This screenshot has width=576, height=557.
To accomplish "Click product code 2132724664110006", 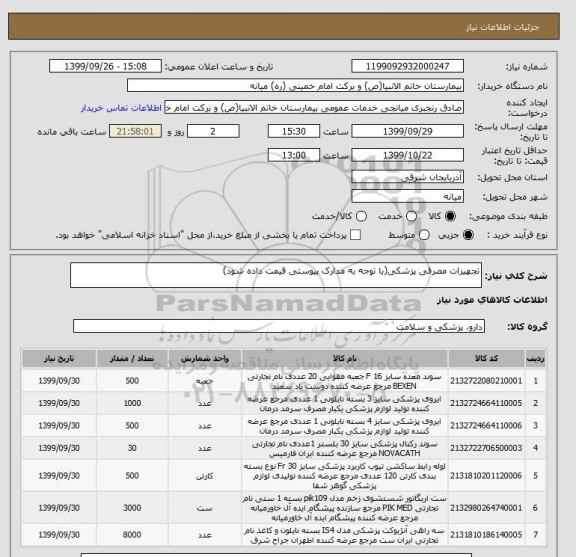I will pyautogui.click(x=486, y=426).
